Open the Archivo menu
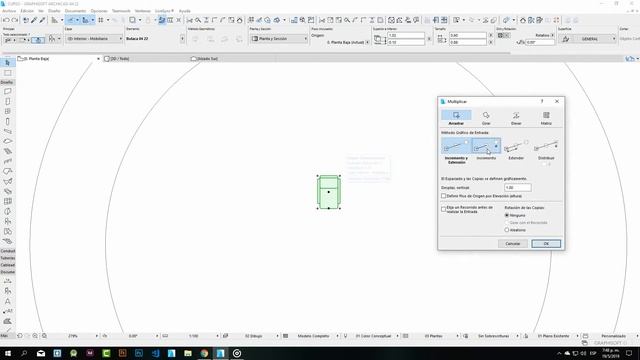 tap(9, 11)
